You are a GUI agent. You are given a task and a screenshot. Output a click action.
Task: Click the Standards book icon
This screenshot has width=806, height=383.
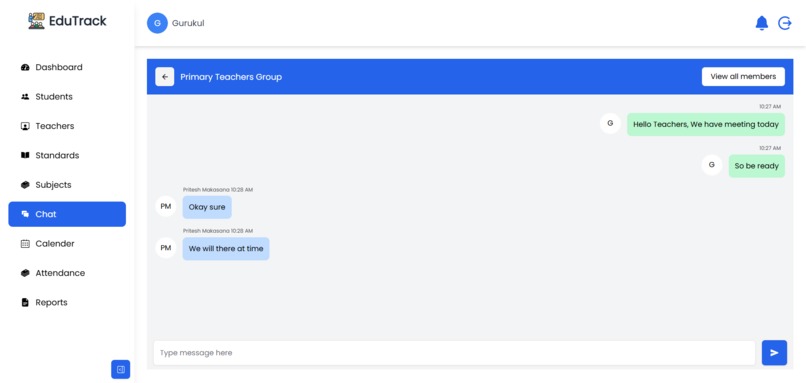click(25, 155)
